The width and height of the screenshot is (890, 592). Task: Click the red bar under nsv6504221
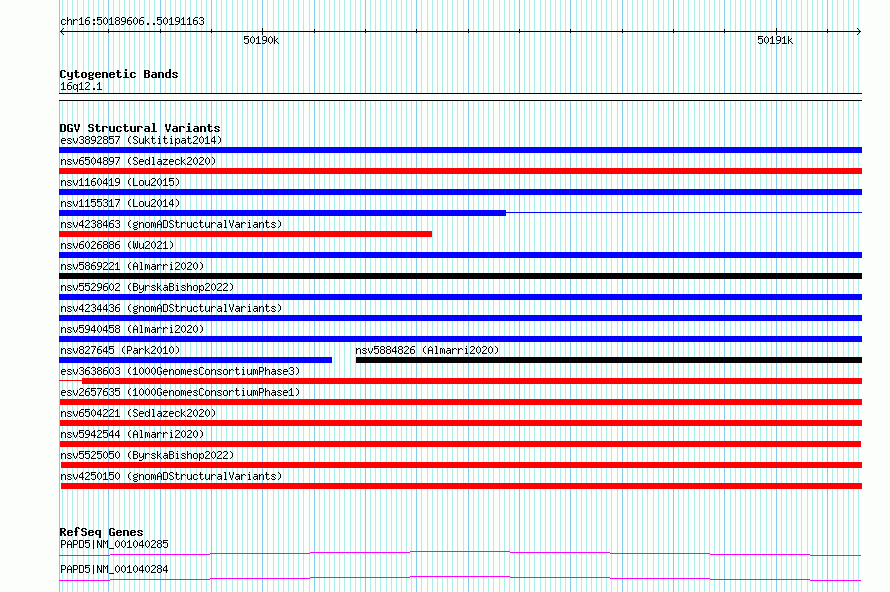click(x=460, y=423)
